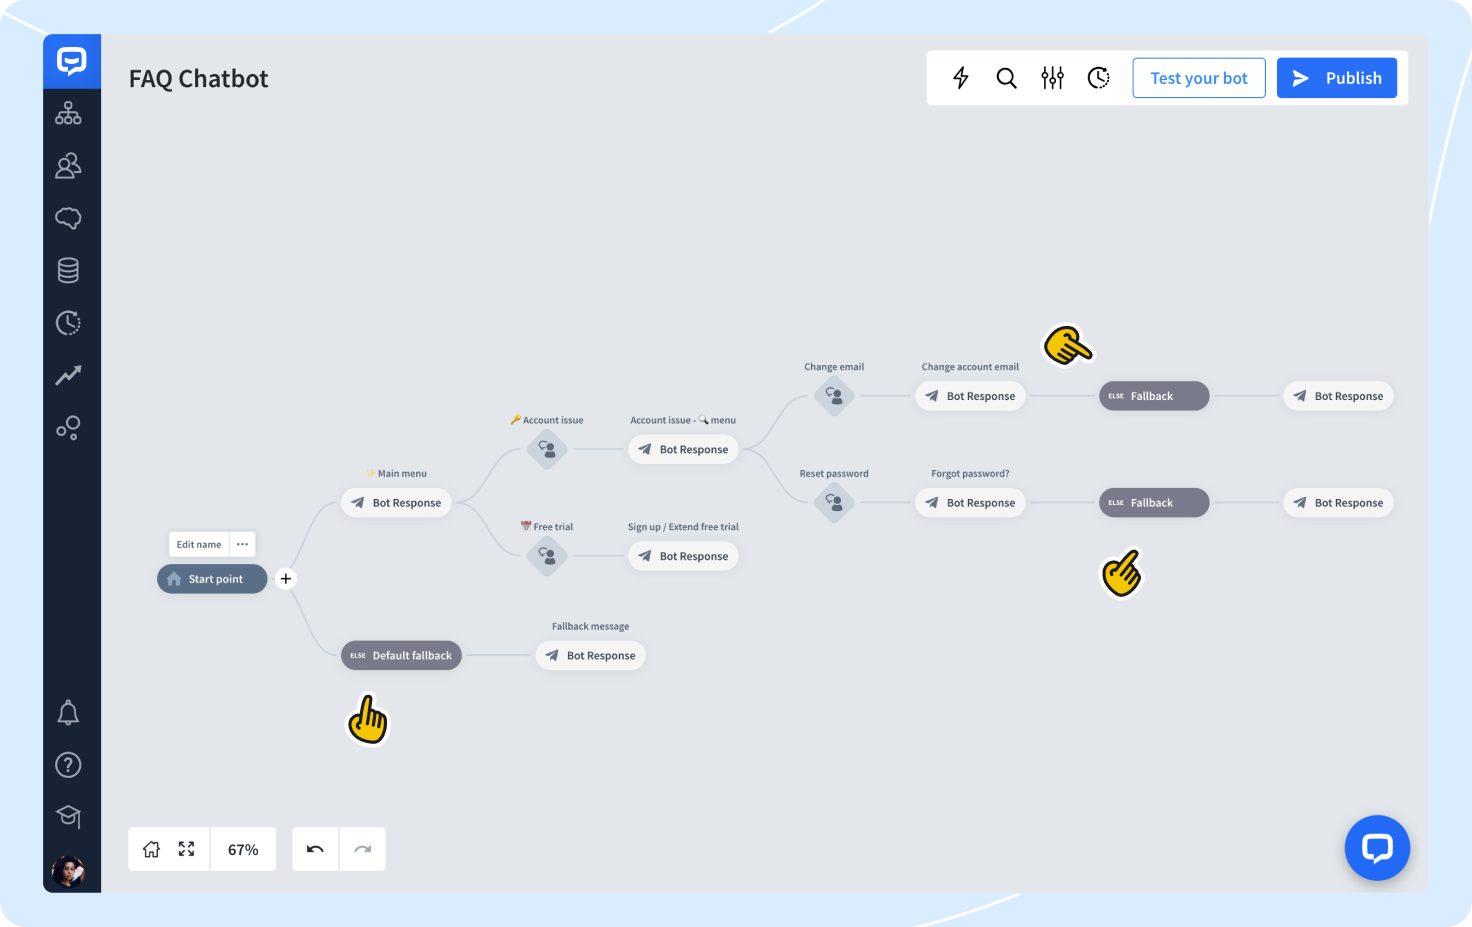Screen dimensions: 1472x927
Task: View version history with the clock icon
Action: (x=1098, y=77)
